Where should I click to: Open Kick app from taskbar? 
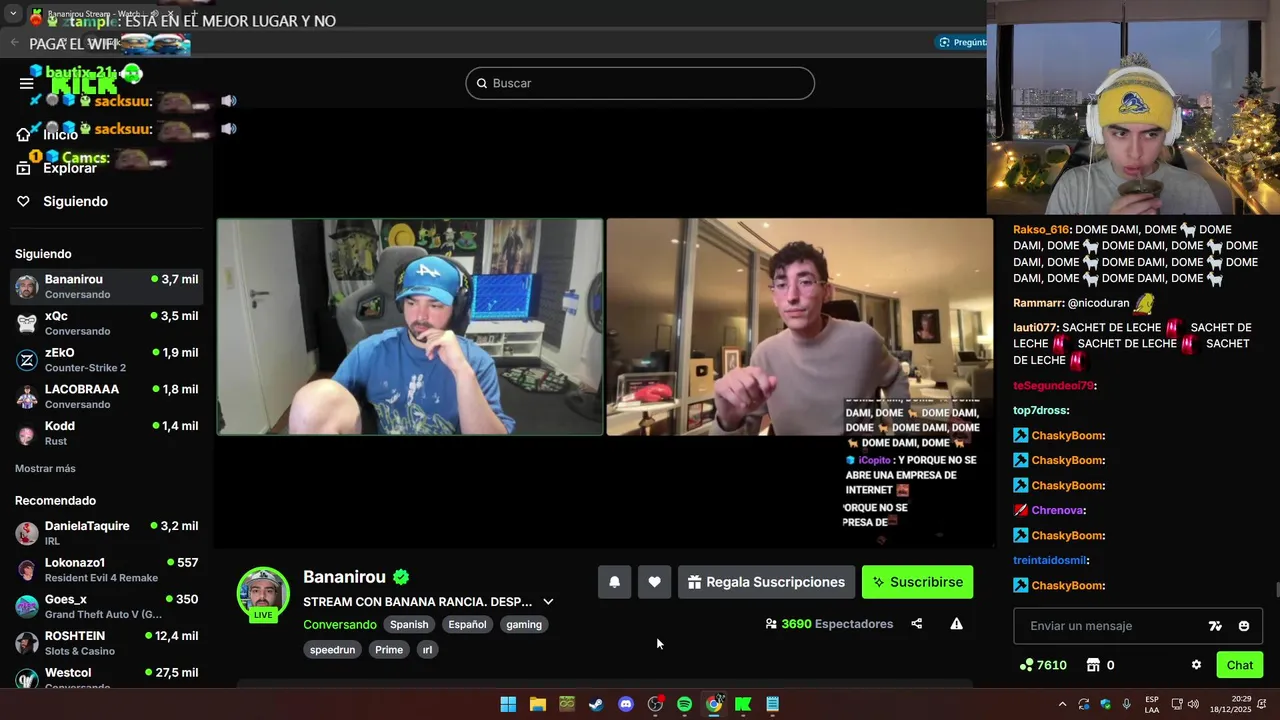[743, 704]
